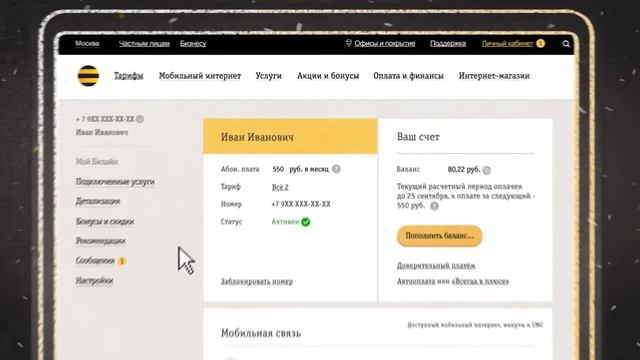Click sidebar phone number +7 9XX XXX-XX-XX

[105, 119]
